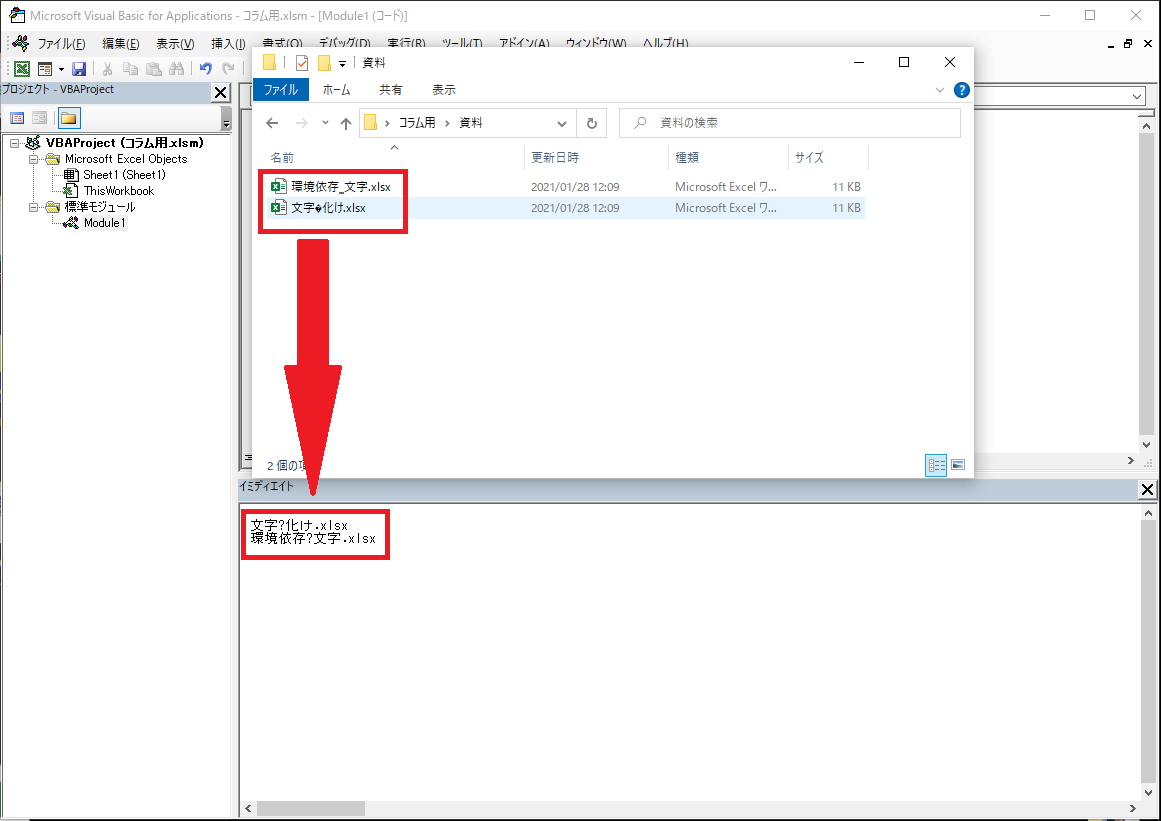The image size is (1161, 821).
Task: Click the Explorer Forward arrow button
Action: point(301,123)
